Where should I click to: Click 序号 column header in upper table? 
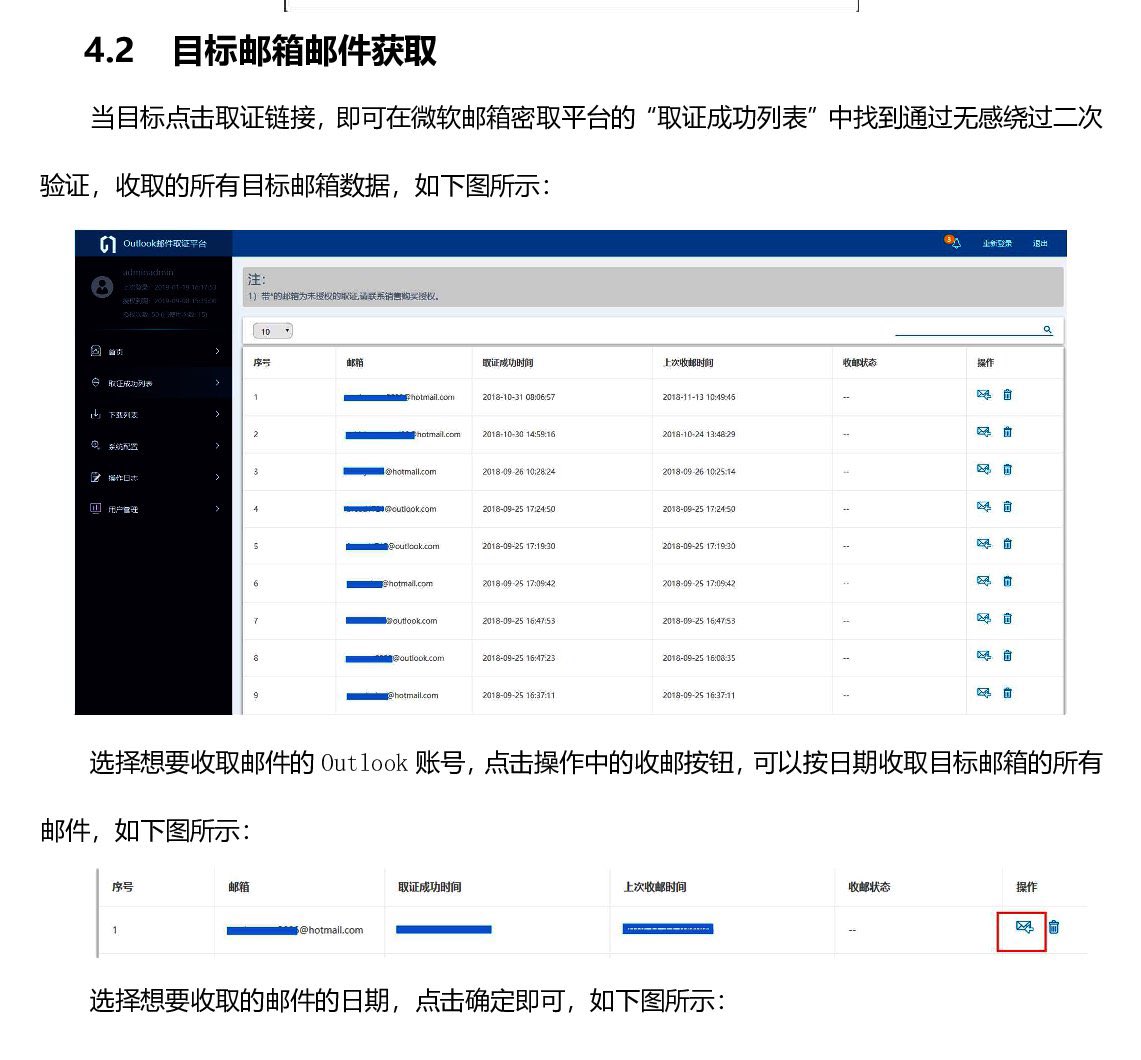click(262, 362)
